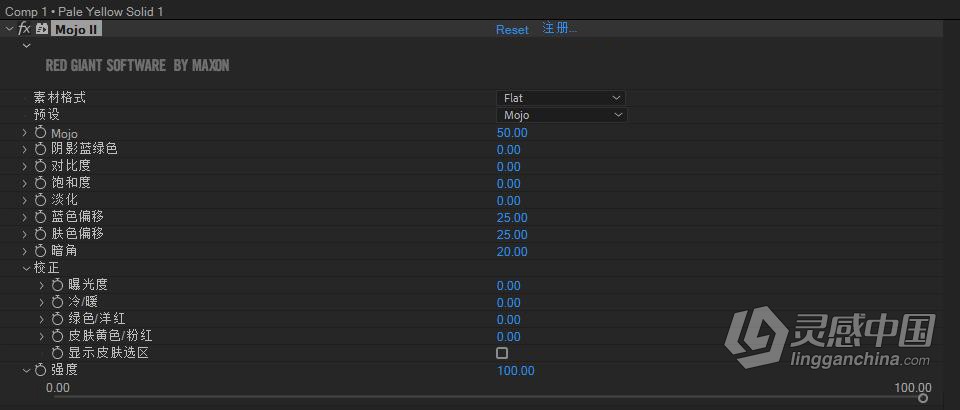This screenshot has width=960, height=410.
Task: Expand the 曝光度 parameter arrow
Action: (x=42, y=285)
